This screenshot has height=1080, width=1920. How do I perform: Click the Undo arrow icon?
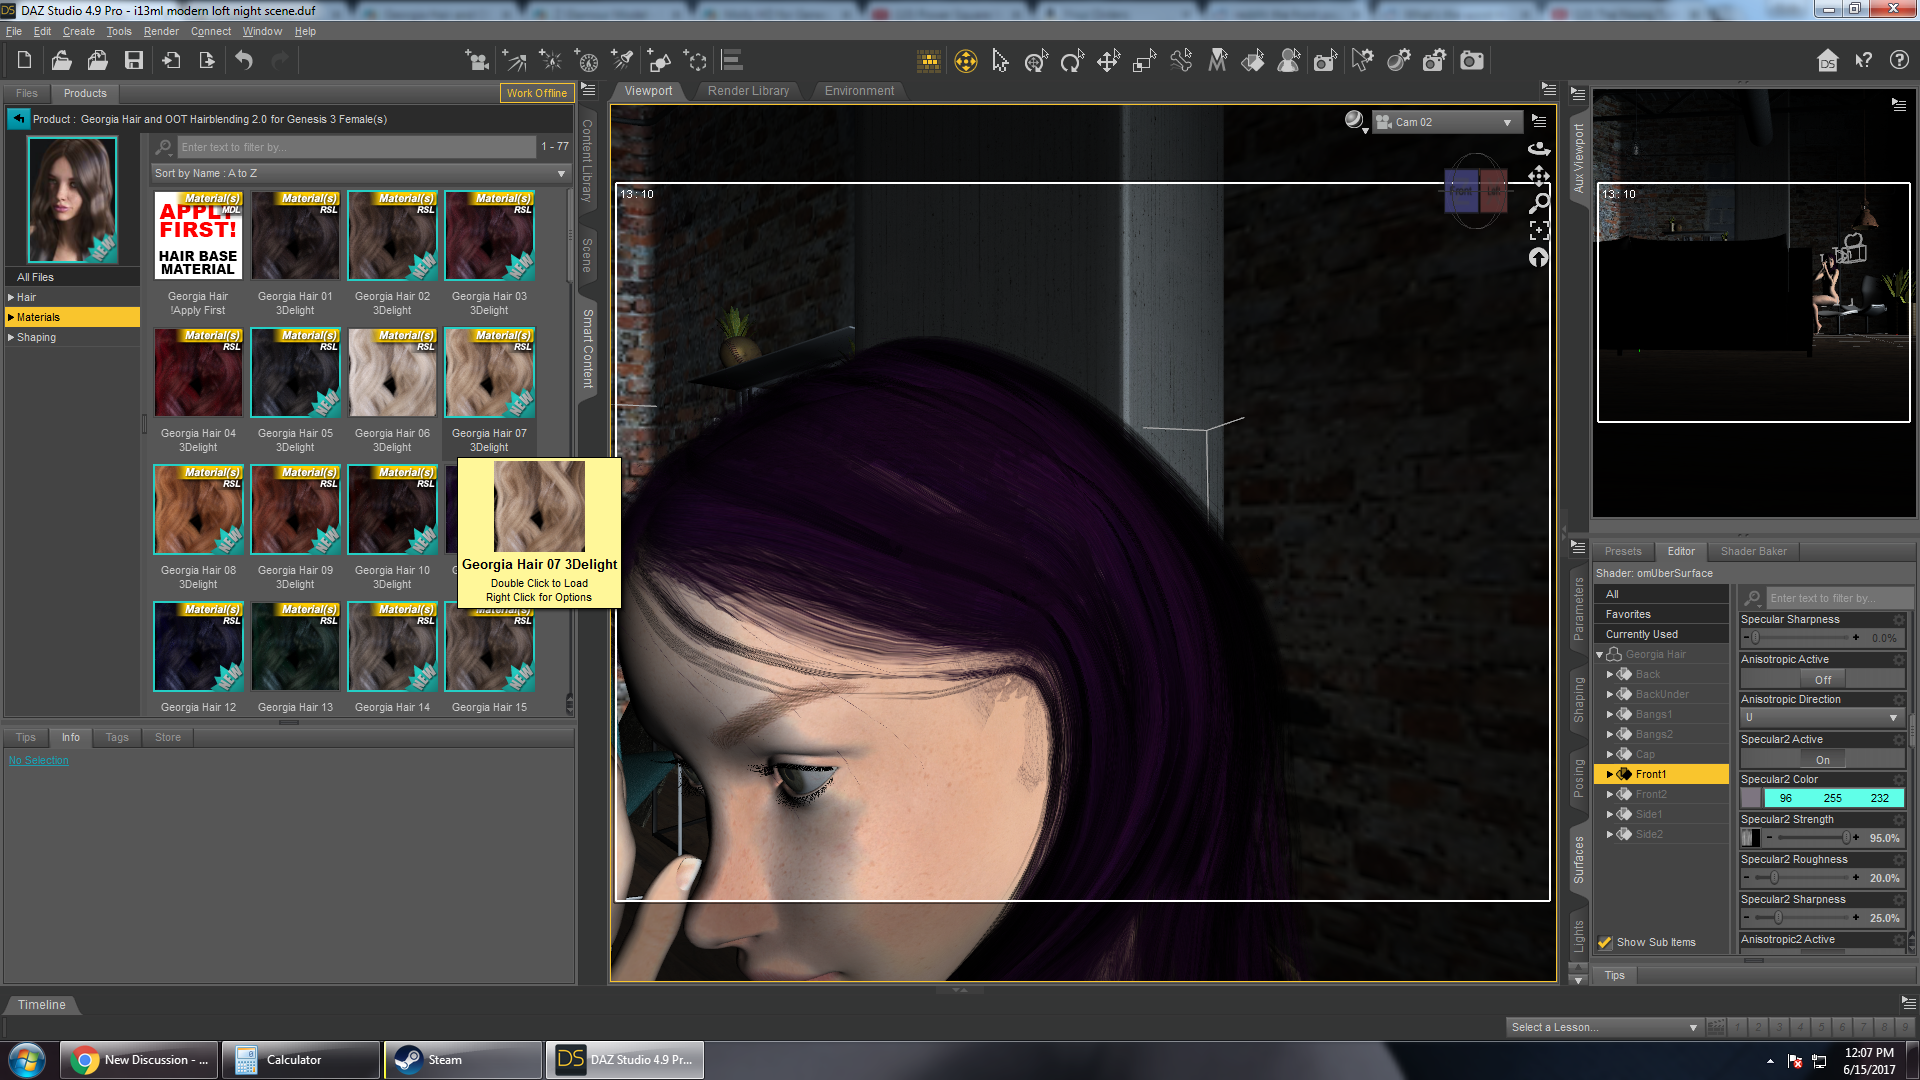(x=244, y=61)
